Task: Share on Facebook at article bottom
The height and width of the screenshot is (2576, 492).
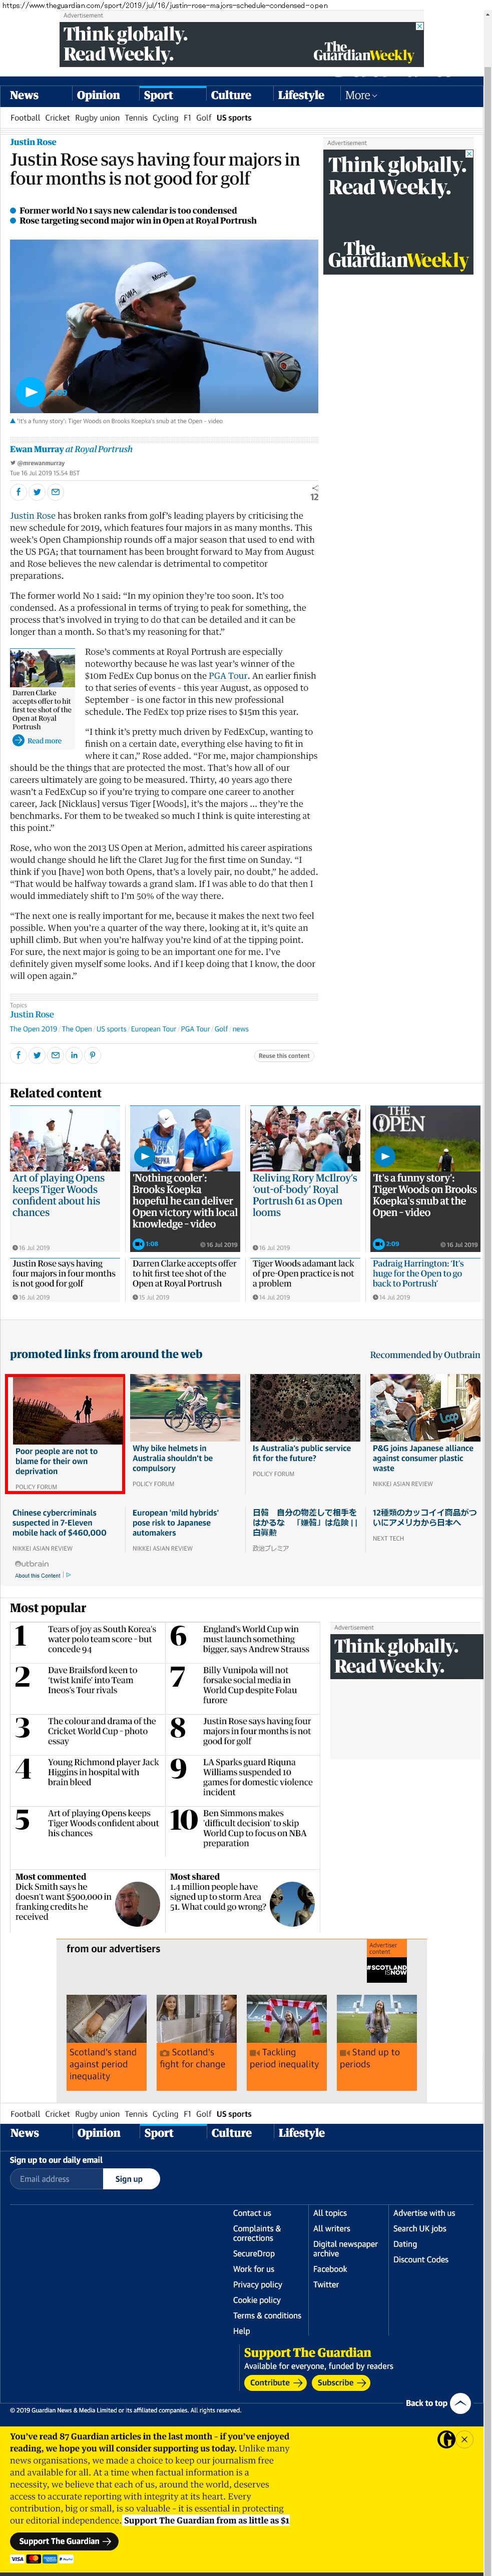Action: 18,1055
